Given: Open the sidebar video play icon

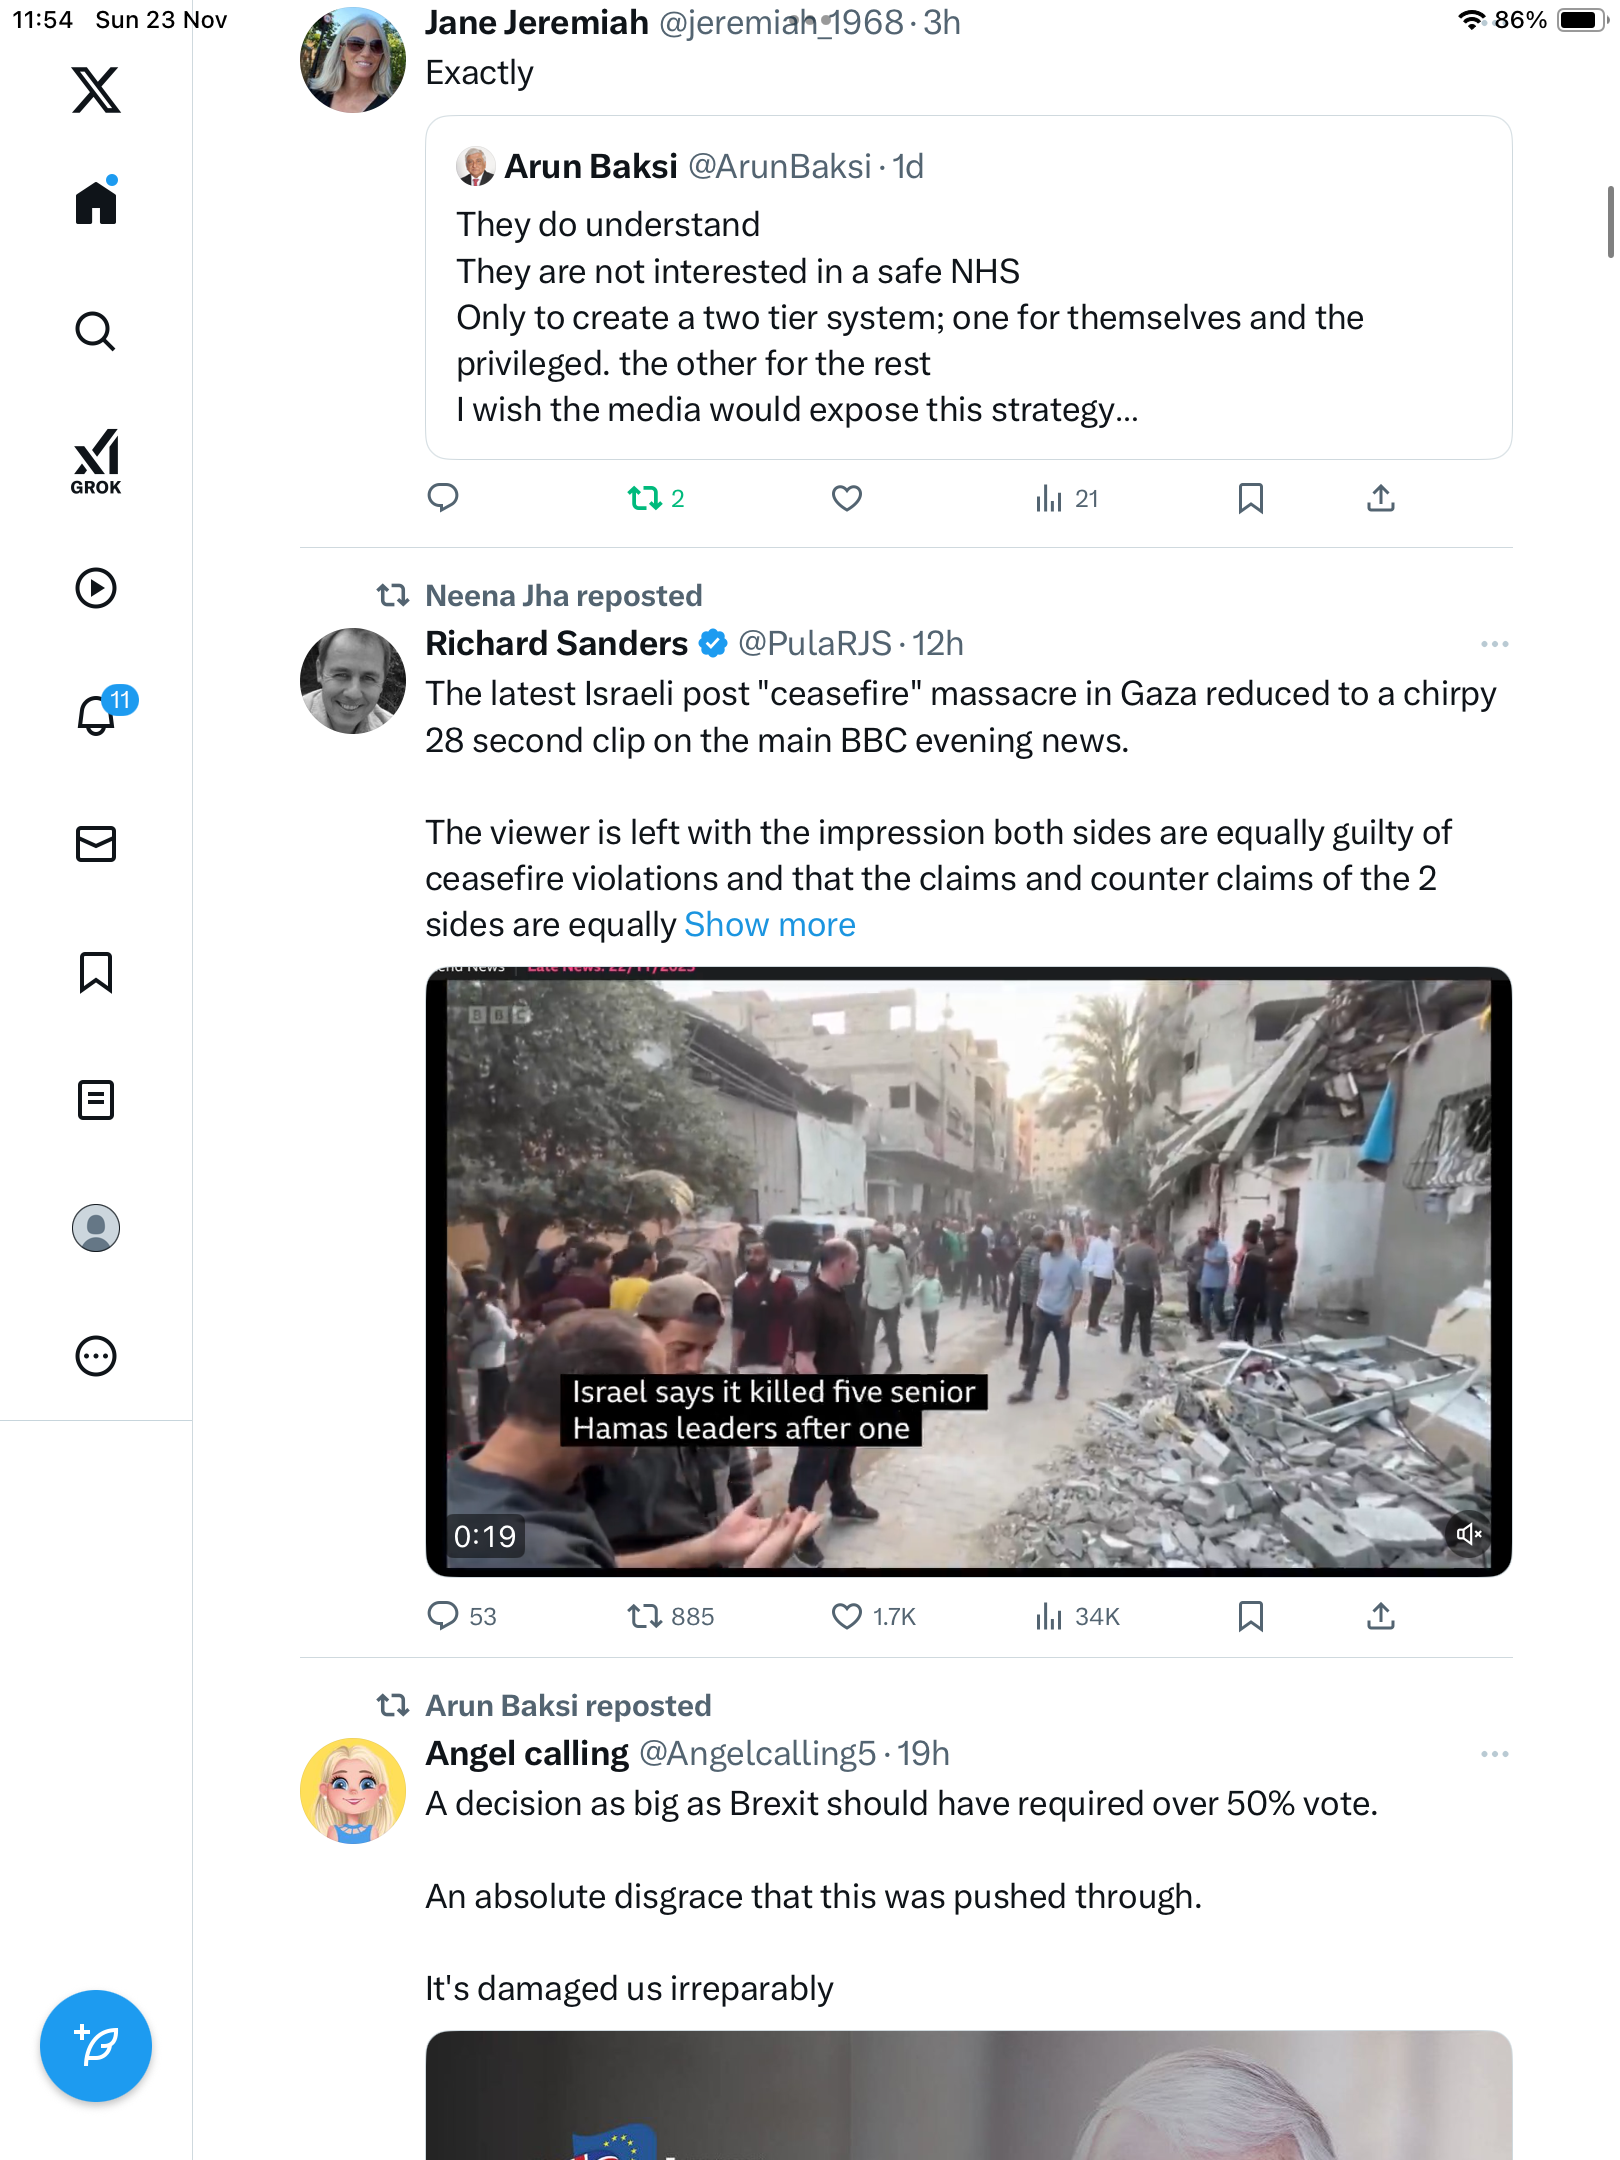Looking at the screenshot, I should pyautogui.click(x=96, y=588).
